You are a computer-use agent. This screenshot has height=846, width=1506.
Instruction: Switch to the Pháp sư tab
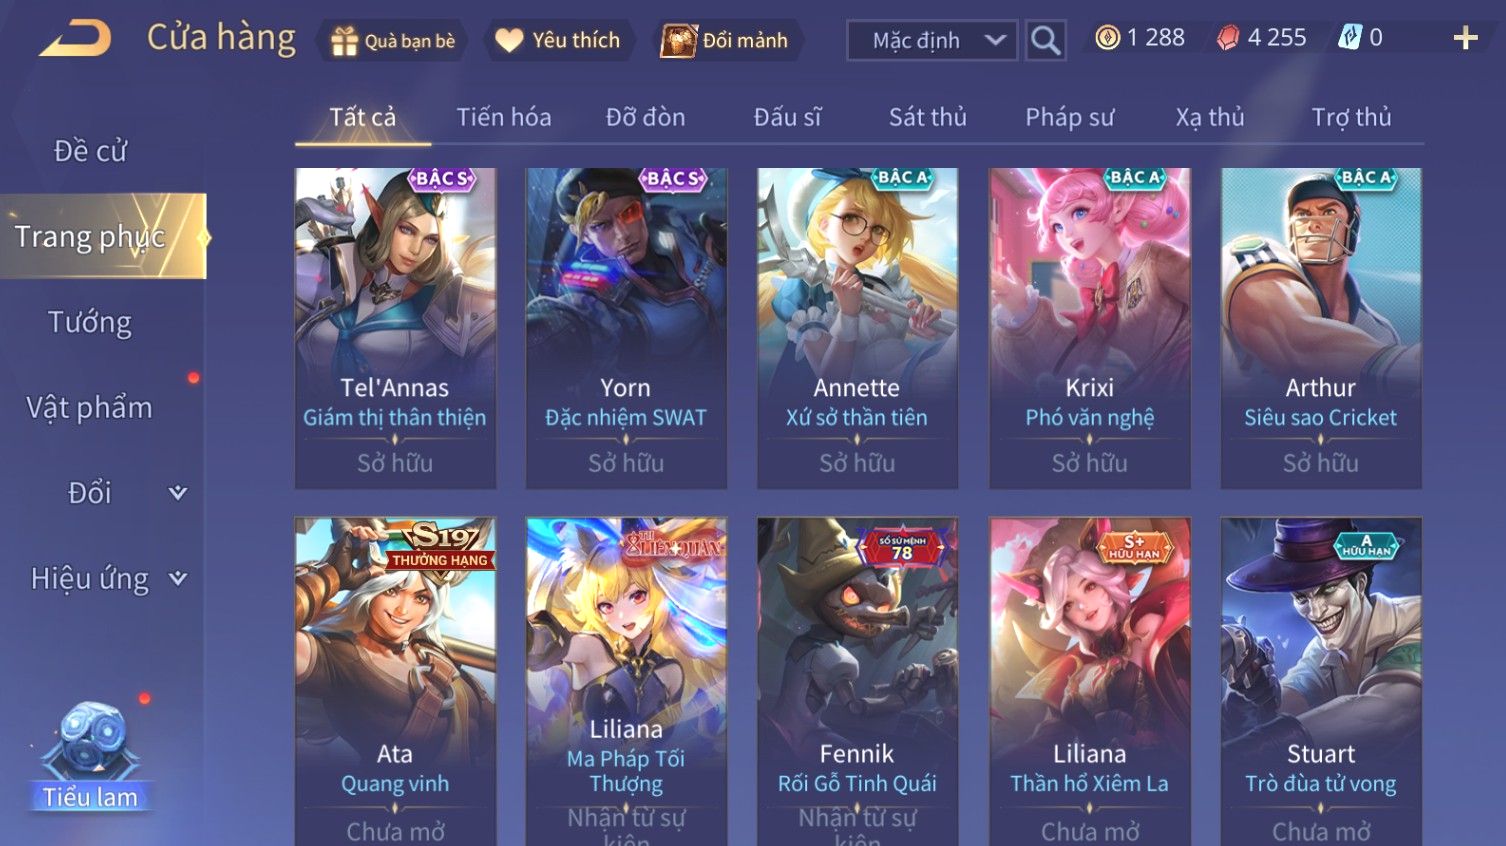(x=1069, y=117)
